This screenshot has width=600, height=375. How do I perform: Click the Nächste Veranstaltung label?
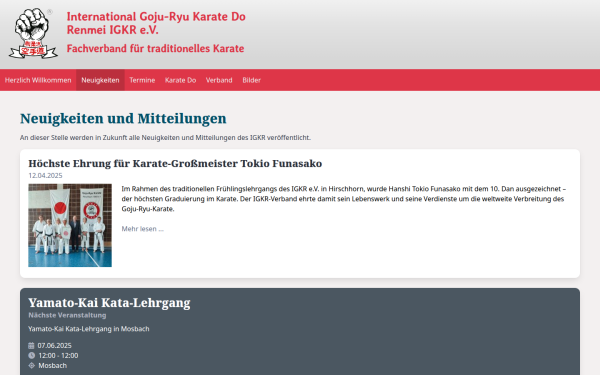pos(67,315)
